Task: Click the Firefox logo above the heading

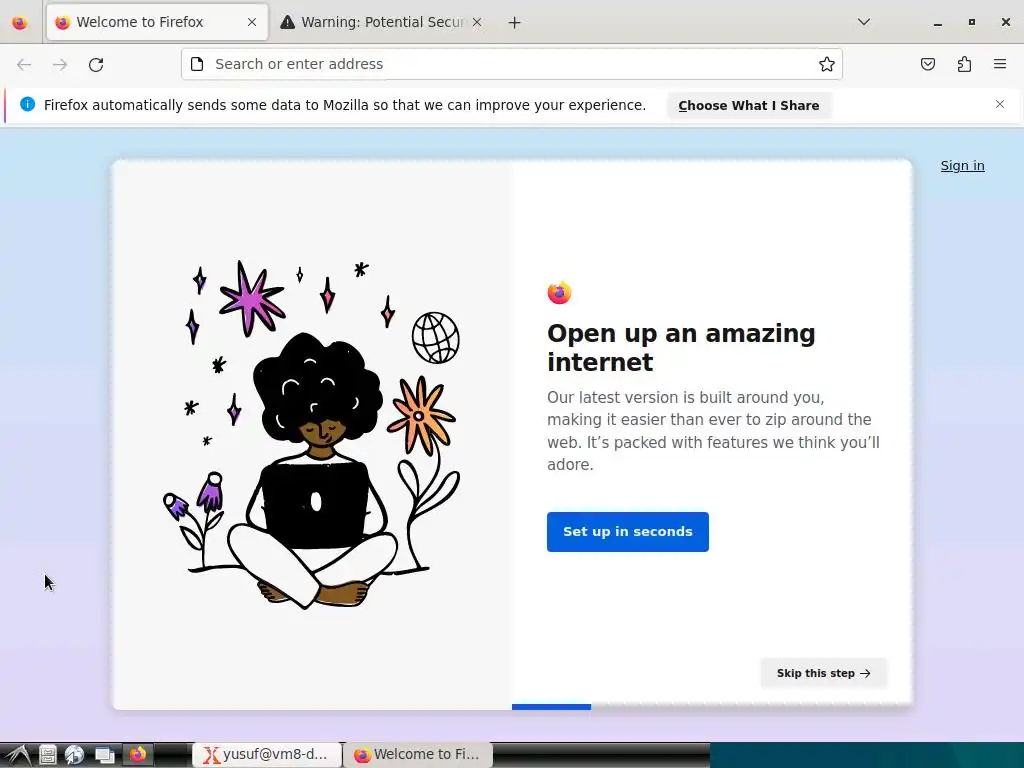Action: (x=560, y=293)
